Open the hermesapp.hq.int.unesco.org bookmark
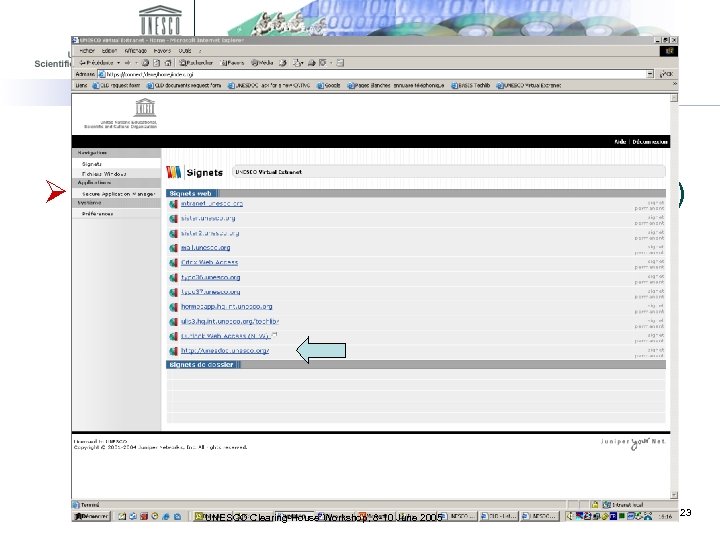 (226, 306)
